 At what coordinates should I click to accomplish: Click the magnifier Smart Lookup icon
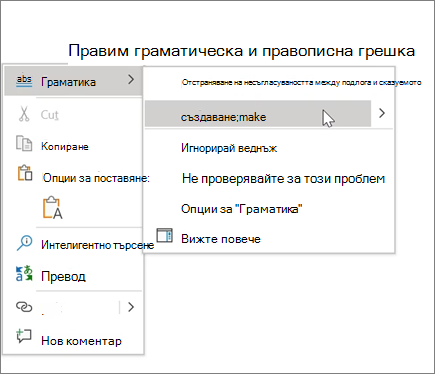24,243
